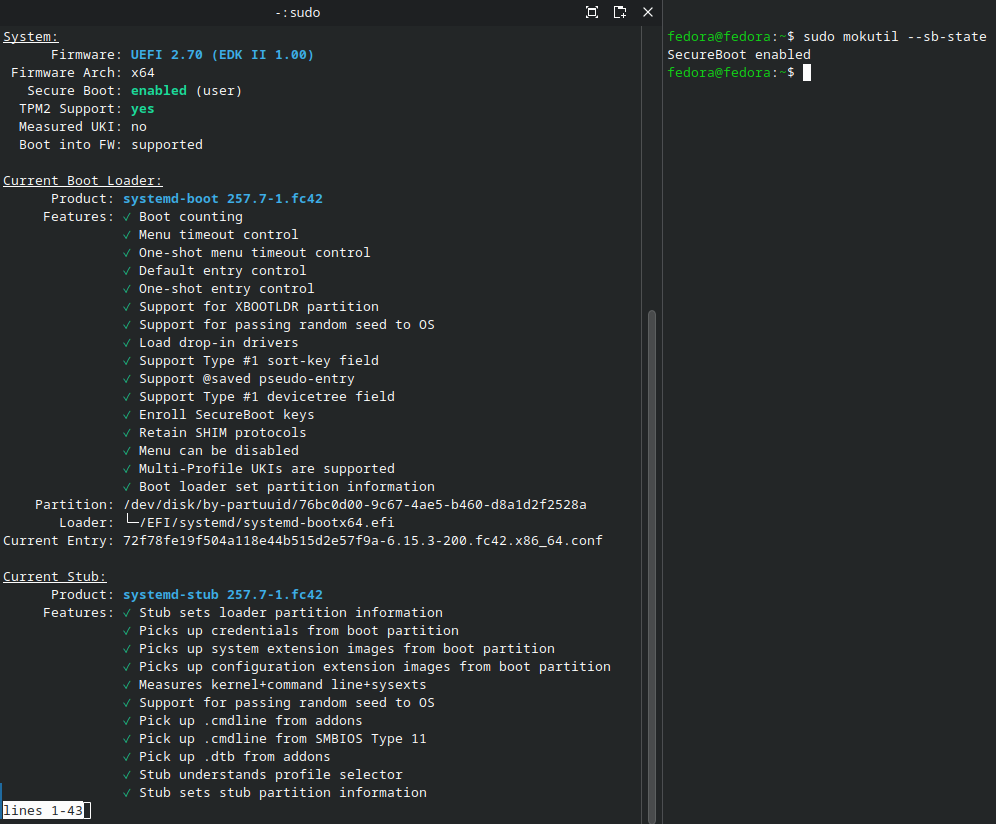Screen dimensions: 996x824
Task: Click "Pick up .dtb from addons" line
Action: point(234,757)
